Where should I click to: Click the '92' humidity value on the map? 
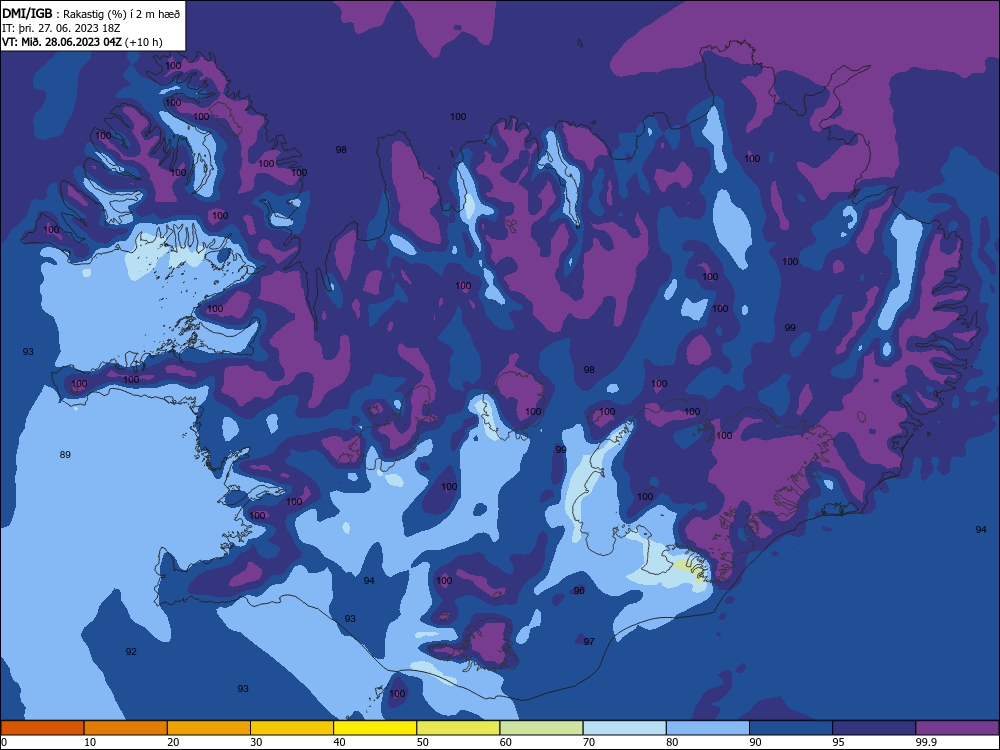[131, 652]
